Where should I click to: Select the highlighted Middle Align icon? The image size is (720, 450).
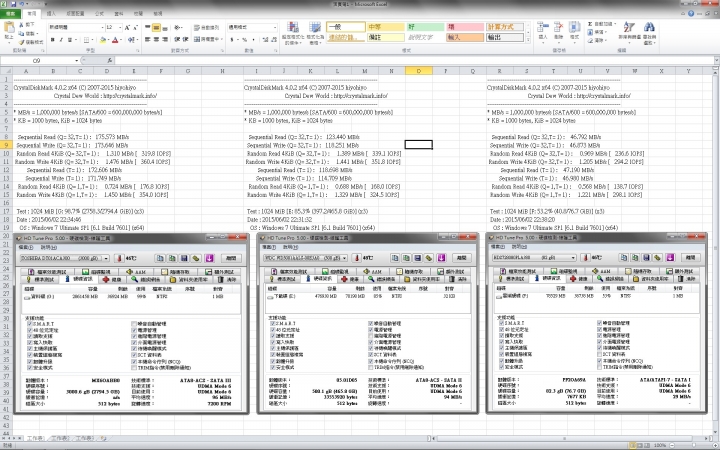click(x=156, y=28)
